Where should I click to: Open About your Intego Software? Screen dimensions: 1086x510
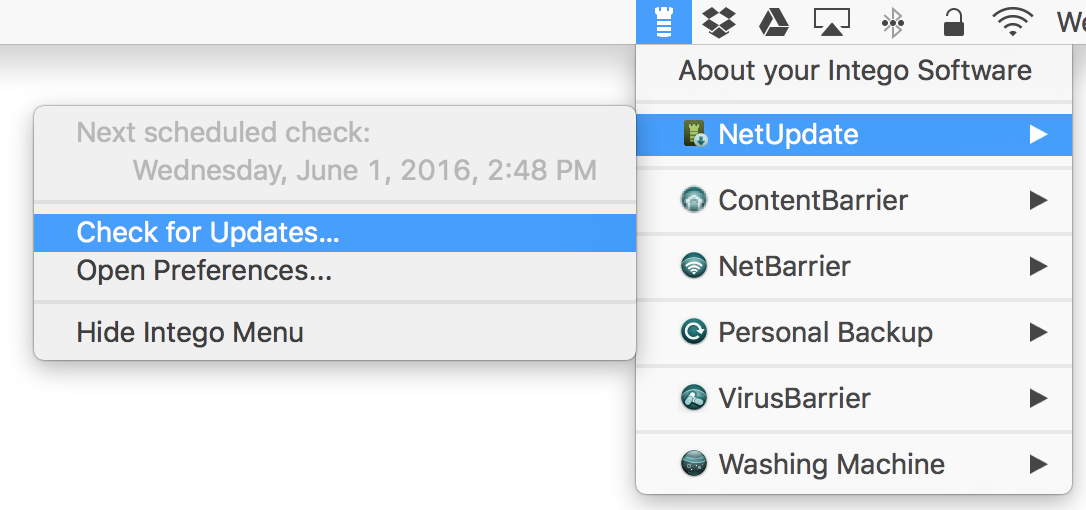pyautogui.click(x=854, y=71)
